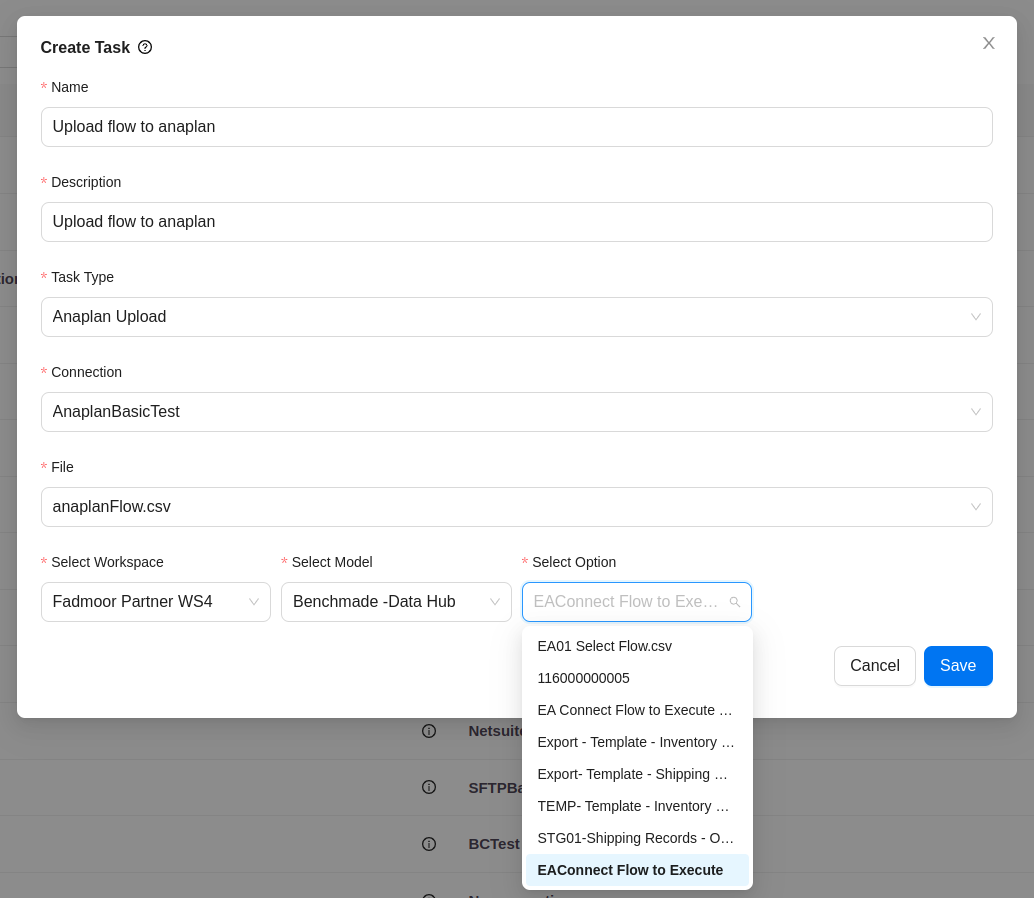Open the Task Type dropdown
The height and width of the screenshot is (898, 1034).
tap(516, 316)
